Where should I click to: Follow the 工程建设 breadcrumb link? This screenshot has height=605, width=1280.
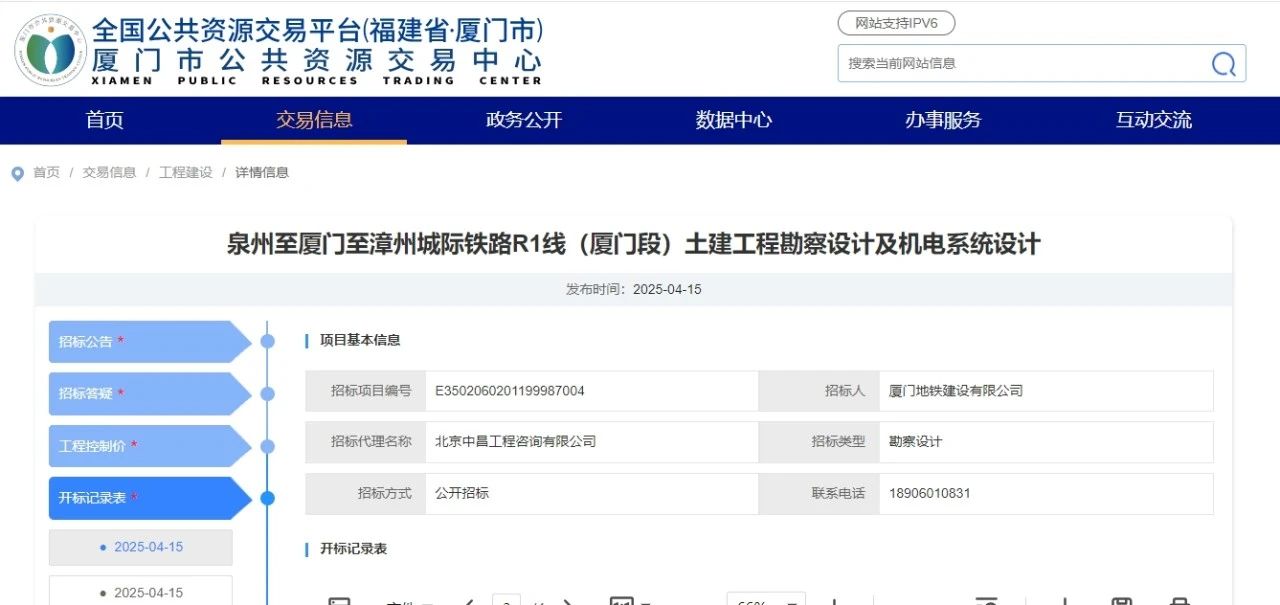(x=186, y=172)
